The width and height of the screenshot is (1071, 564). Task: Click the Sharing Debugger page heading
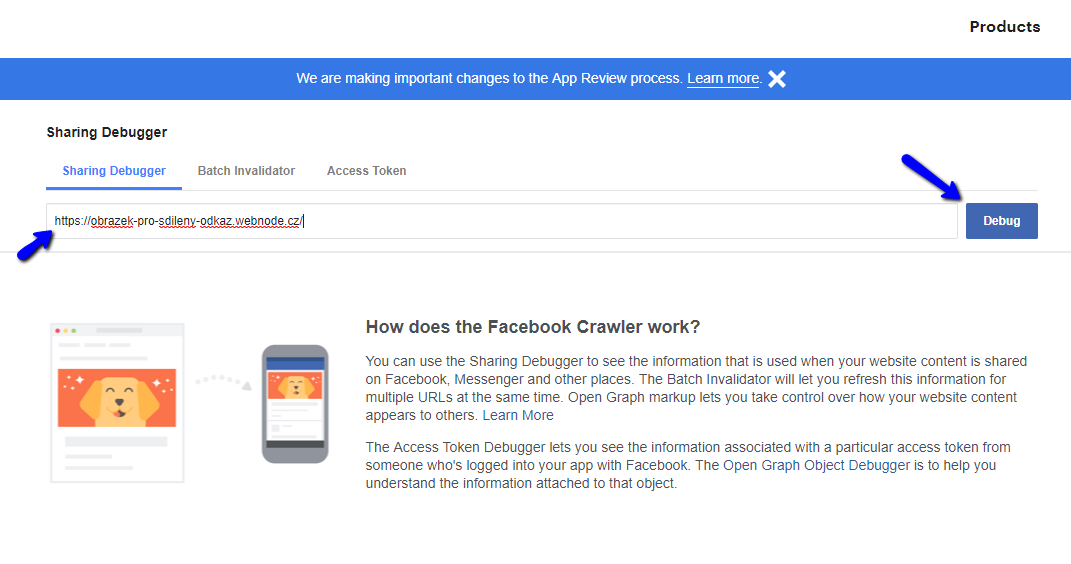coord(107,132)
